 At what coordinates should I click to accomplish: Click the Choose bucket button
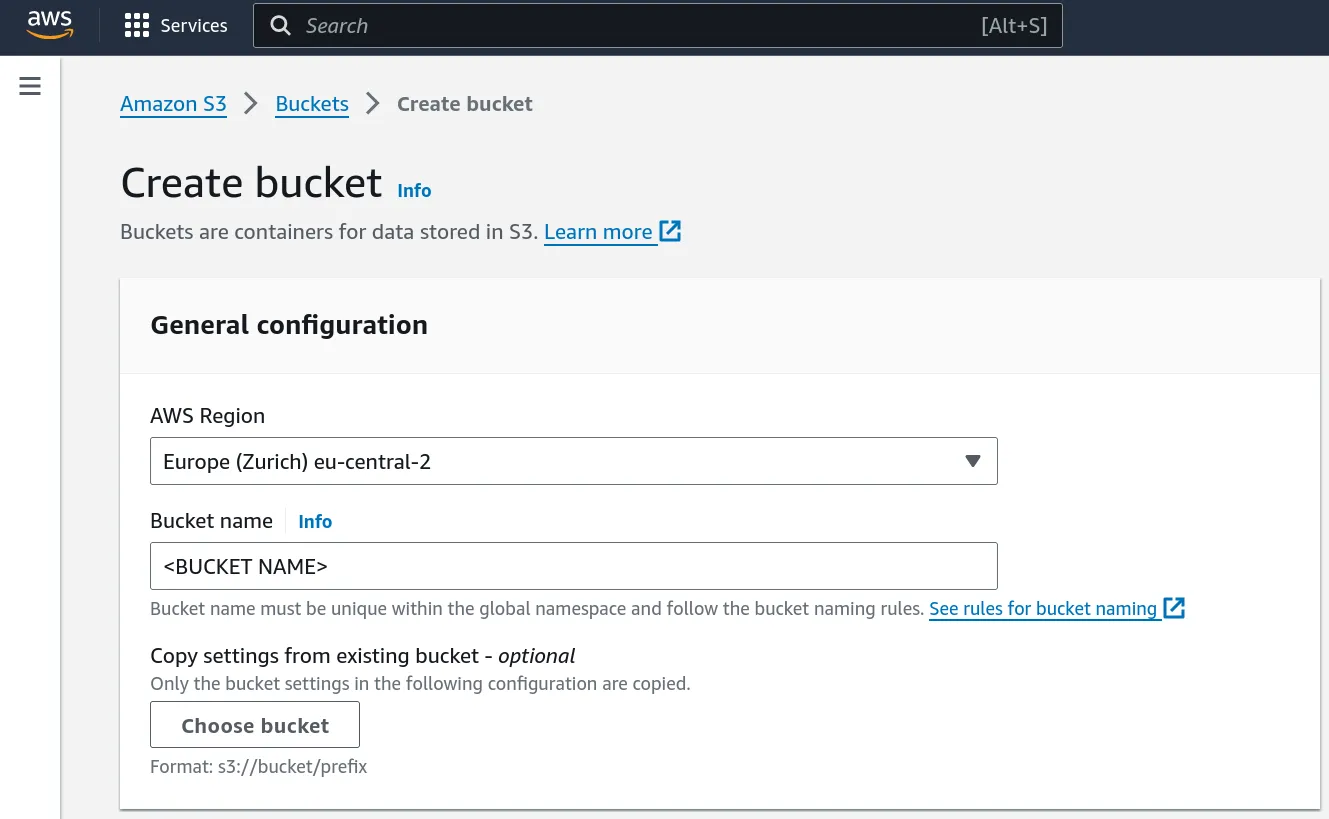click(255, 725)
